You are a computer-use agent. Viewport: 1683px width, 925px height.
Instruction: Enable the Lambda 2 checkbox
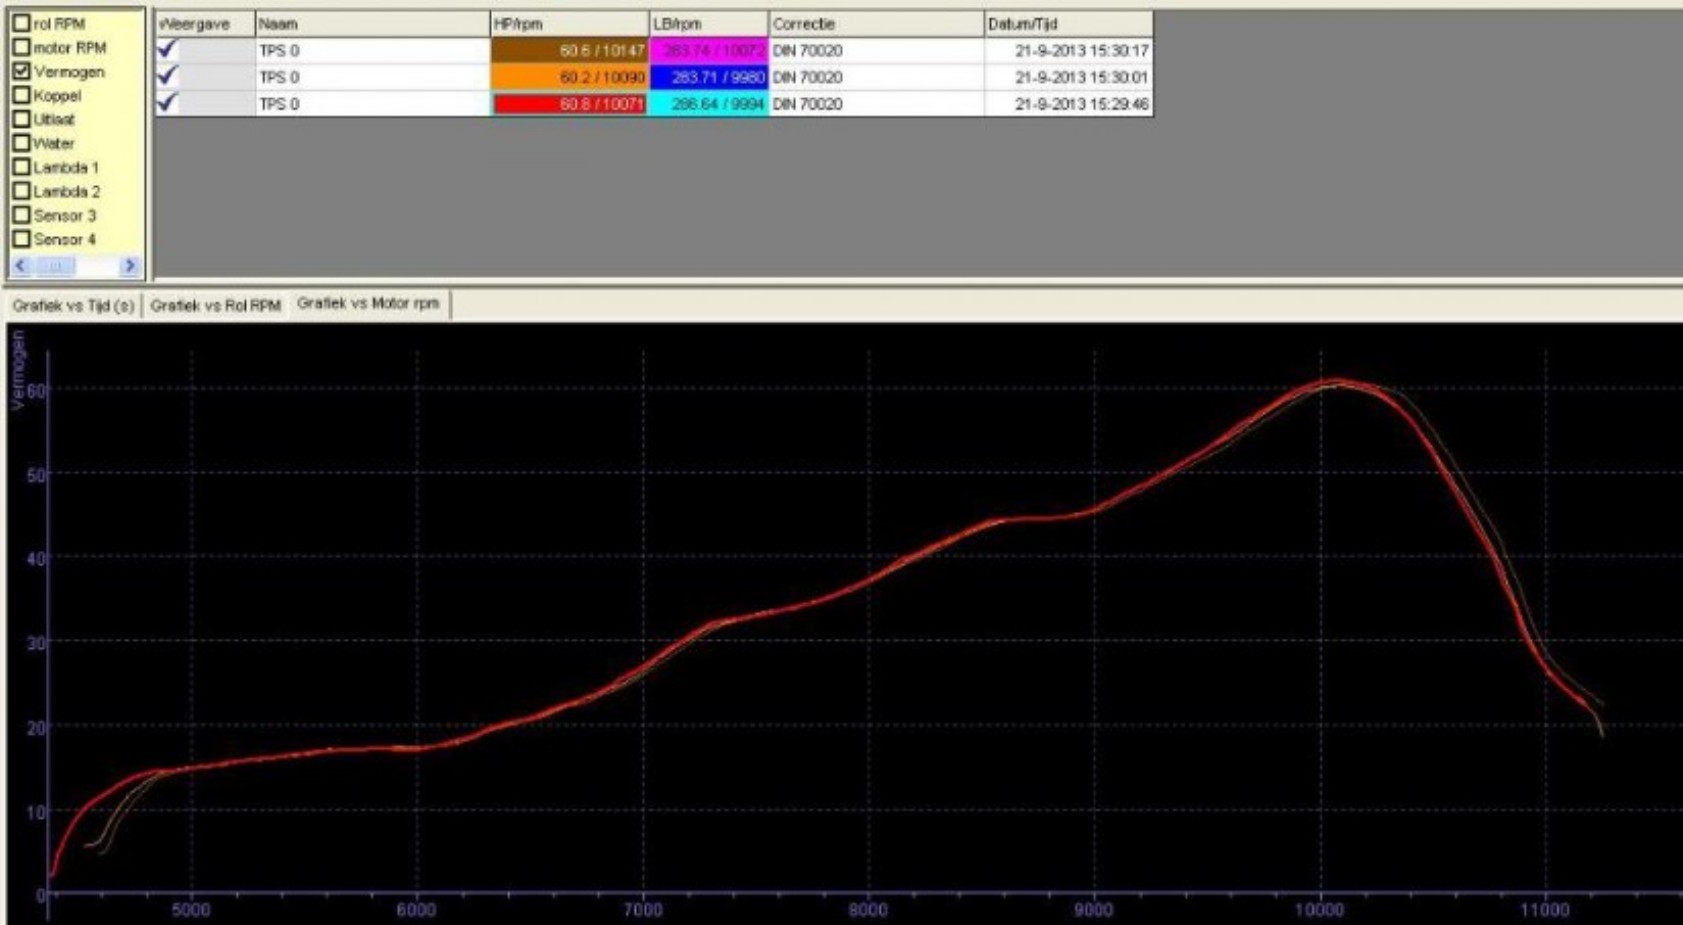point(21,191)
